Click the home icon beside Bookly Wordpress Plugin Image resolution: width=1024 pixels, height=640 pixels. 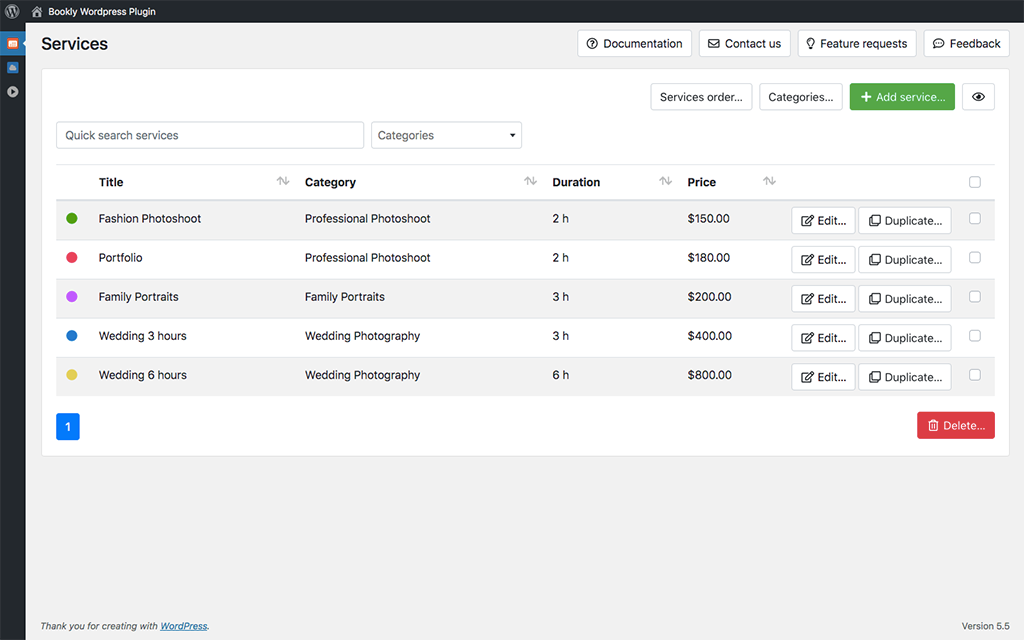point(37,12)
